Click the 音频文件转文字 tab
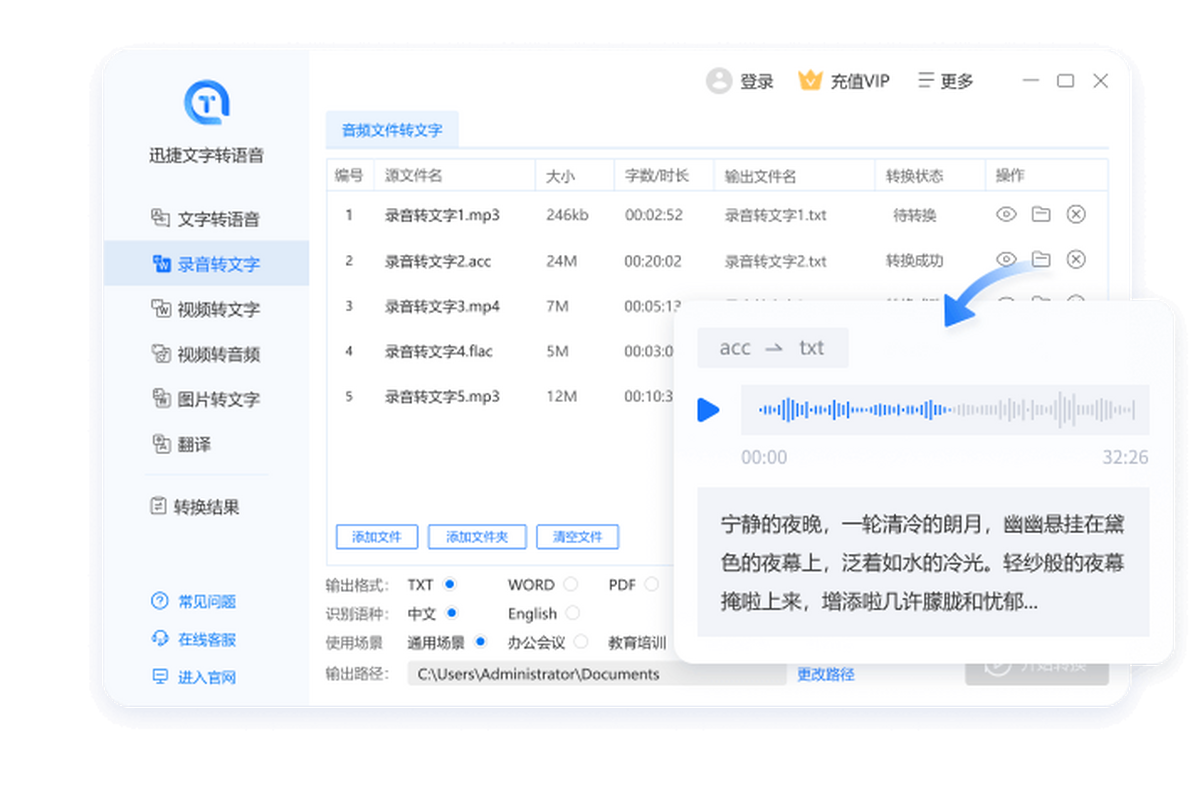This screenshot has height=788, width=1200. click(392, 130)
